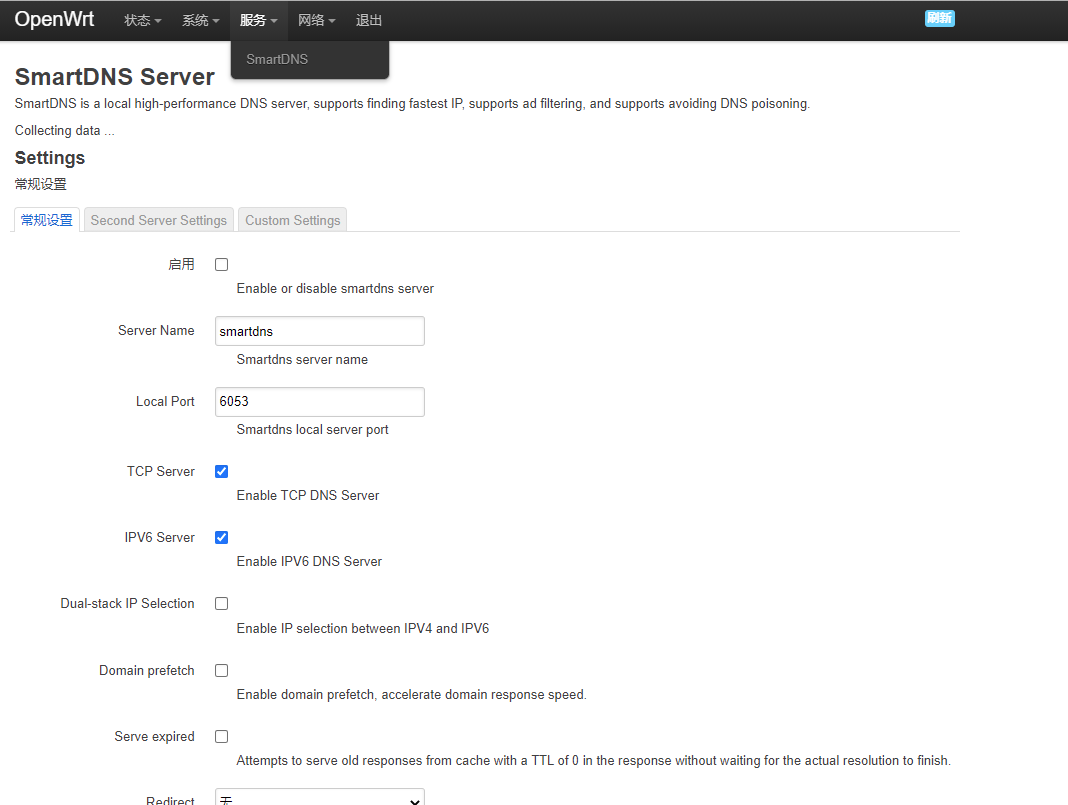
Task: Click the Domain prefetch label
Action: 146,670
